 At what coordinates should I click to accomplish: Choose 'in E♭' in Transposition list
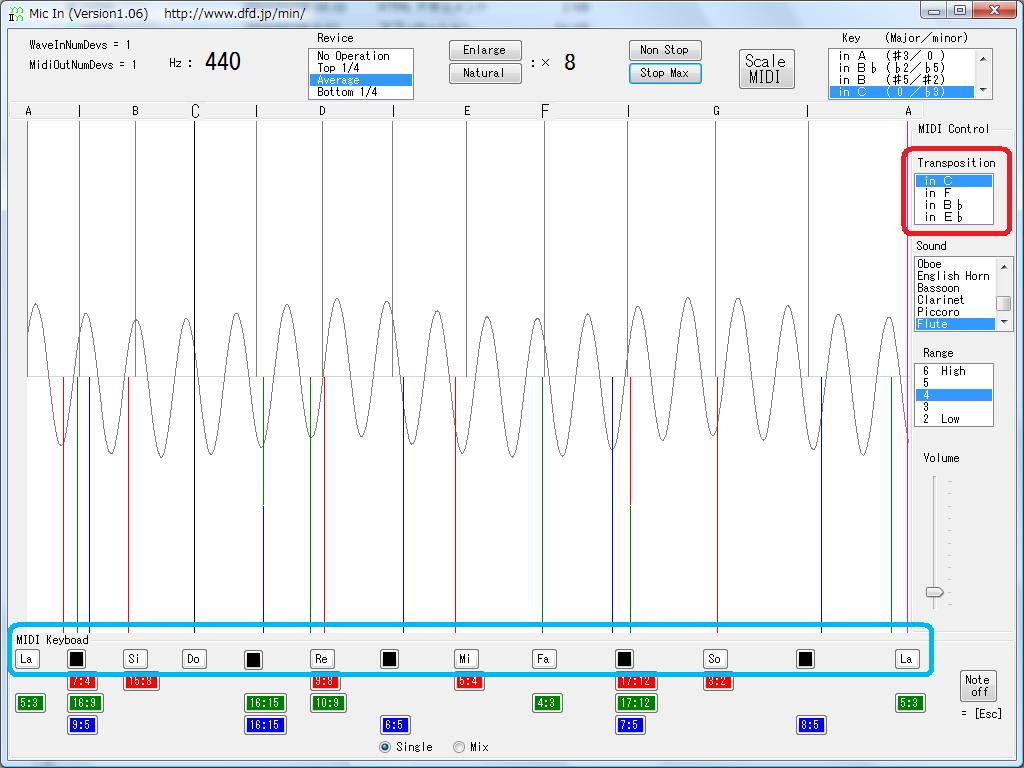(x=953, y=217)
